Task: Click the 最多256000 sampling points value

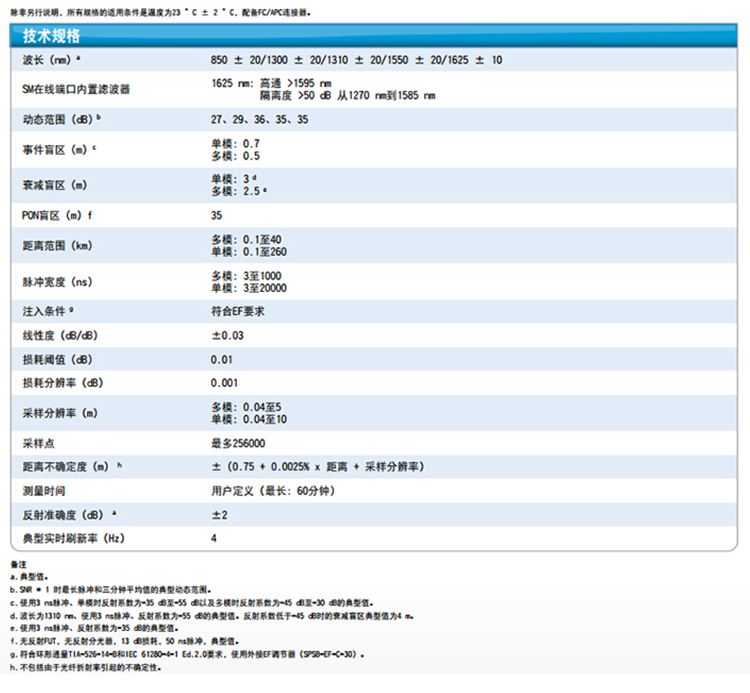Action: 238,442
